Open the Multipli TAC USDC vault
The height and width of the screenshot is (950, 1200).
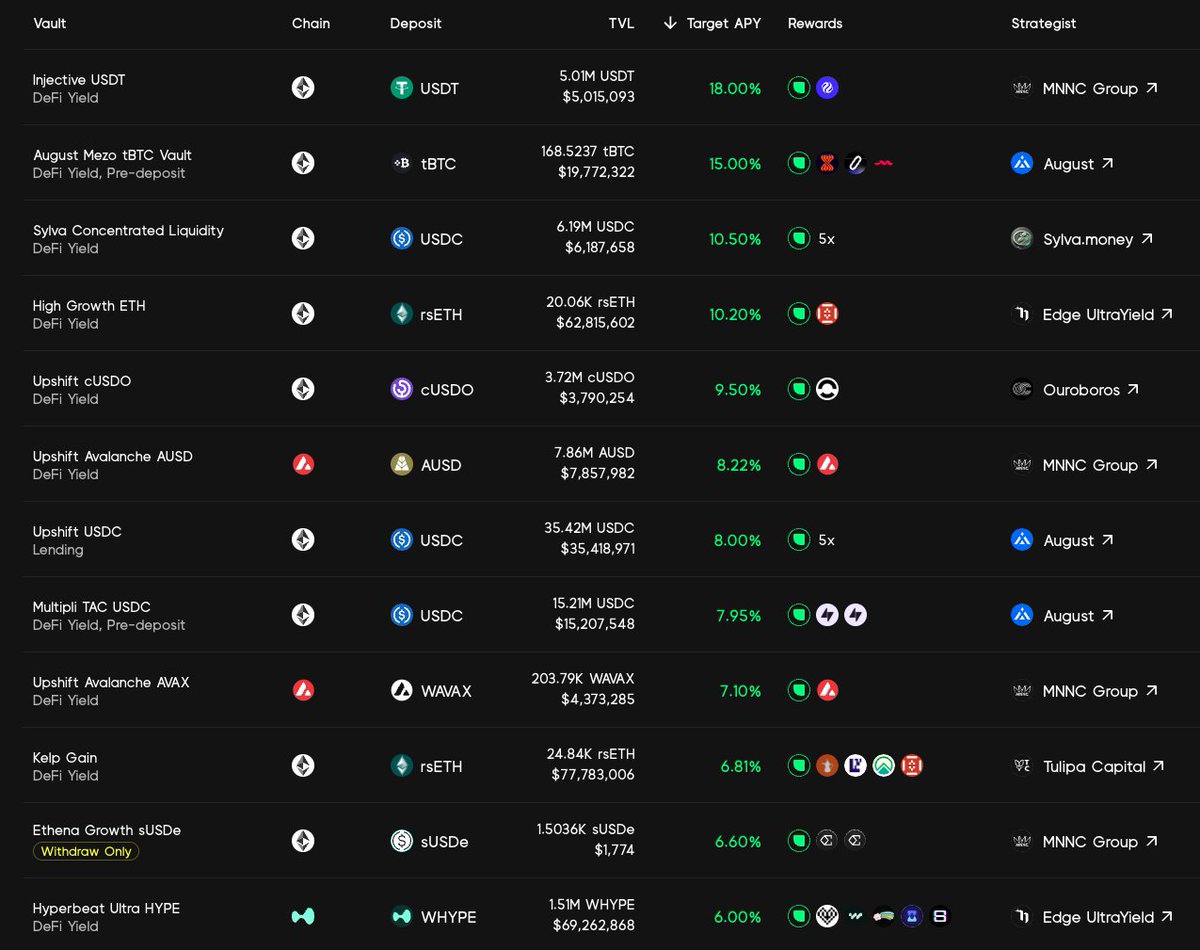click(x=92, y=607)
